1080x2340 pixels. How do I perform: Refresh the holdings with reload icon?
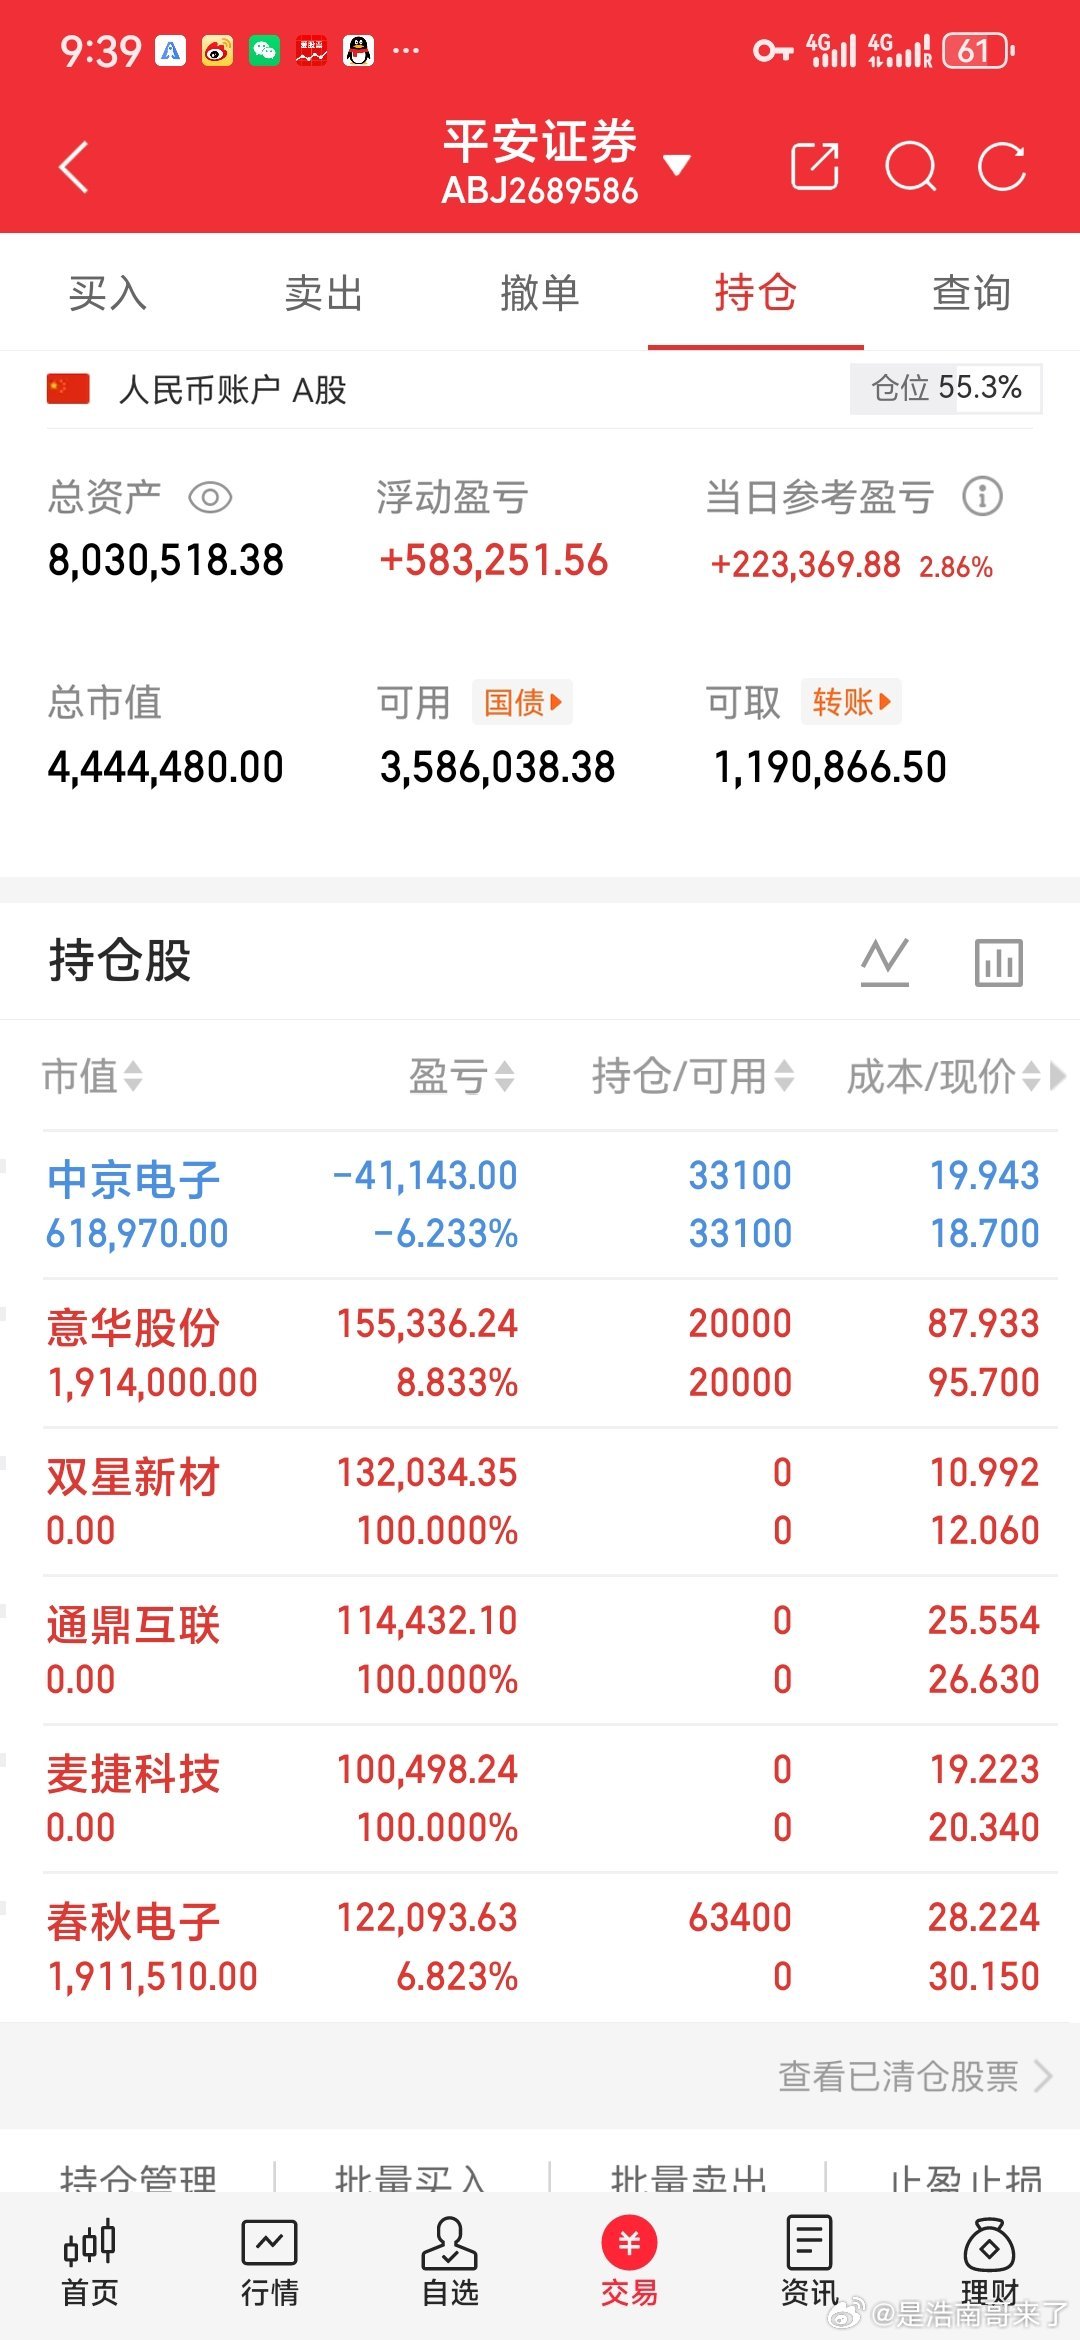point(1002,166)
